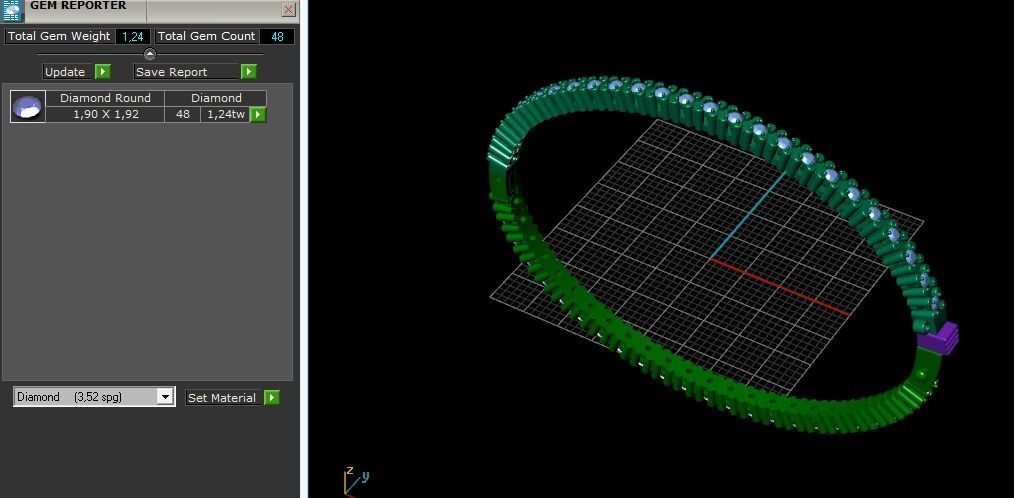Click the Diamond Round cell
The width and height of the screenshot is (1014, 498).
tap(105, 98)
